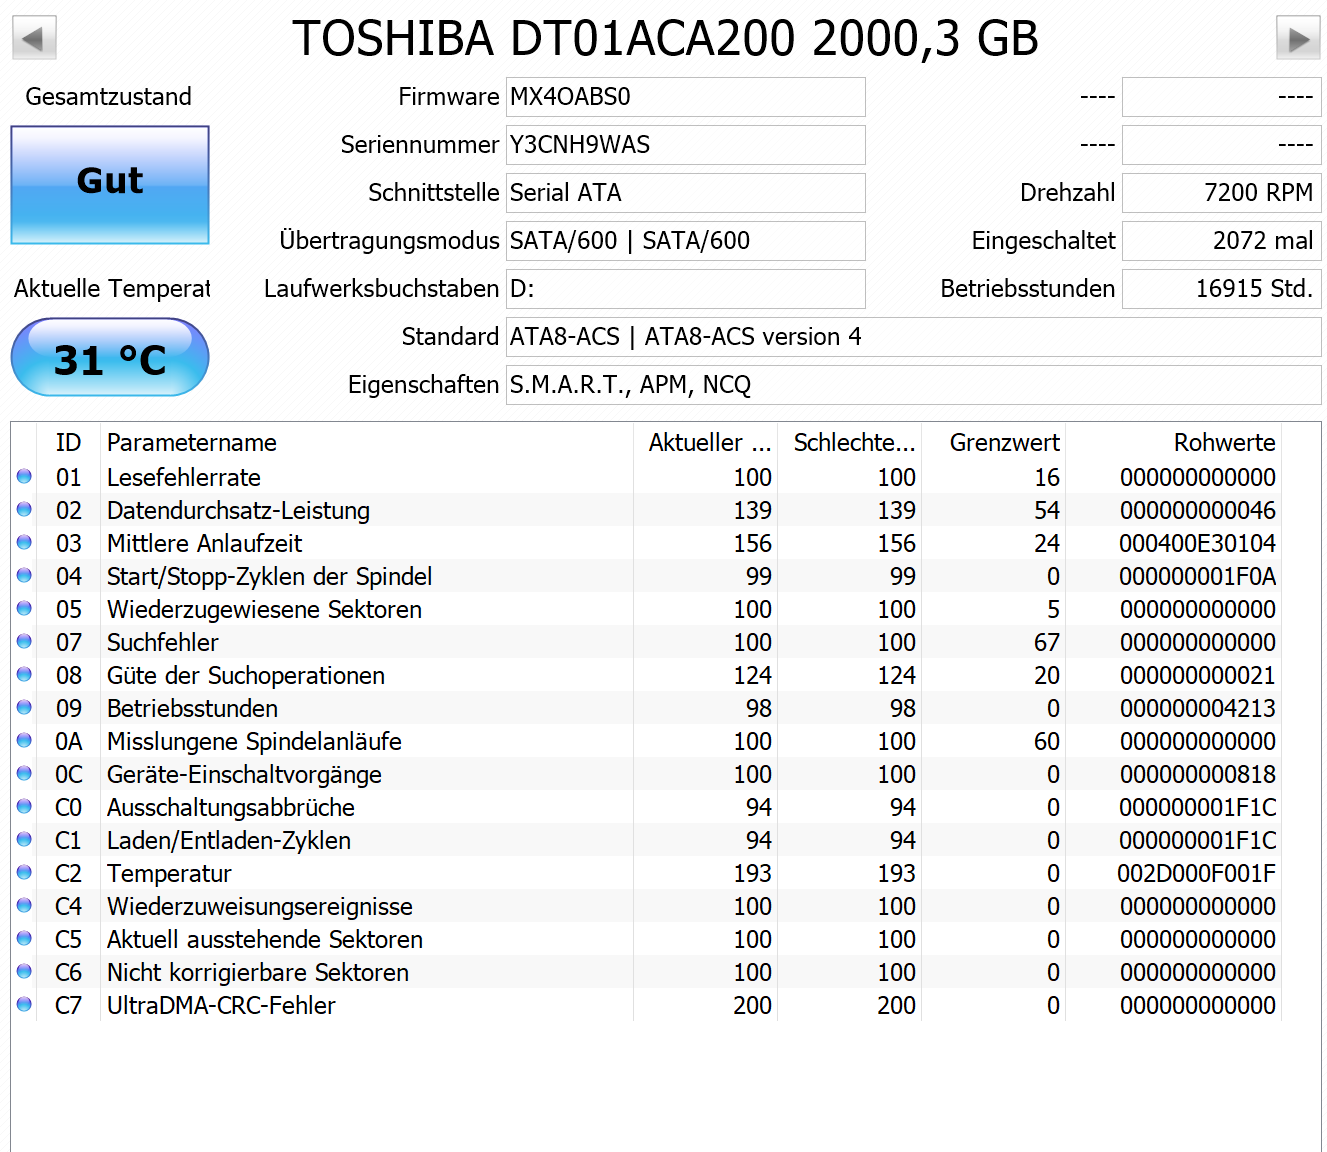Go to next disk with right arrow
The image size is (1327, 1152).
(x=1298, y=38)
